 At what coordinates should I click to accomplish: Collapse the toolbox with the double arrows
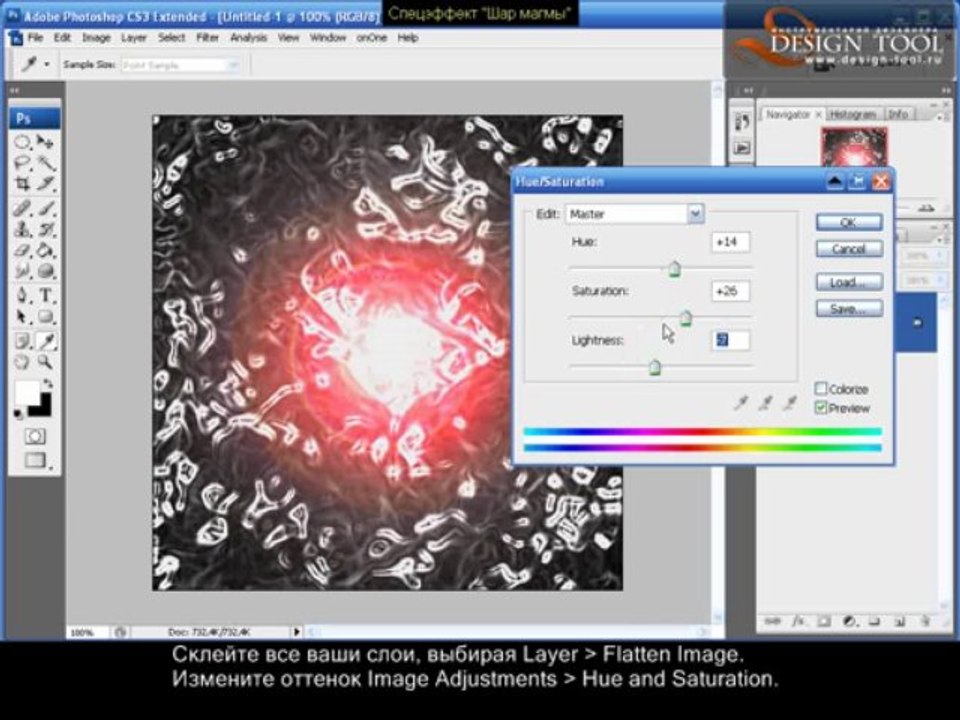[x=15, y=91]
